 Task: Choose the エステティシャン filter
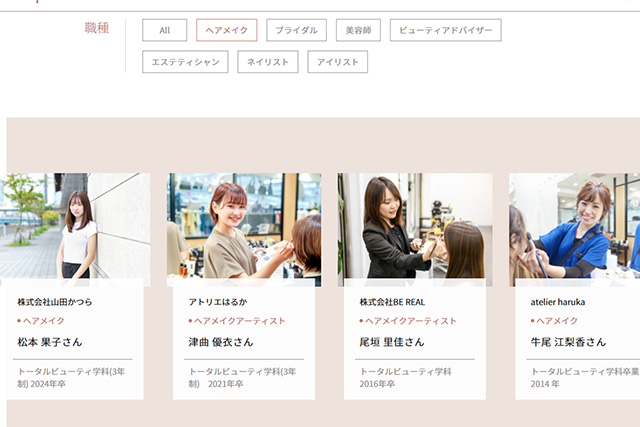point(185,62)
